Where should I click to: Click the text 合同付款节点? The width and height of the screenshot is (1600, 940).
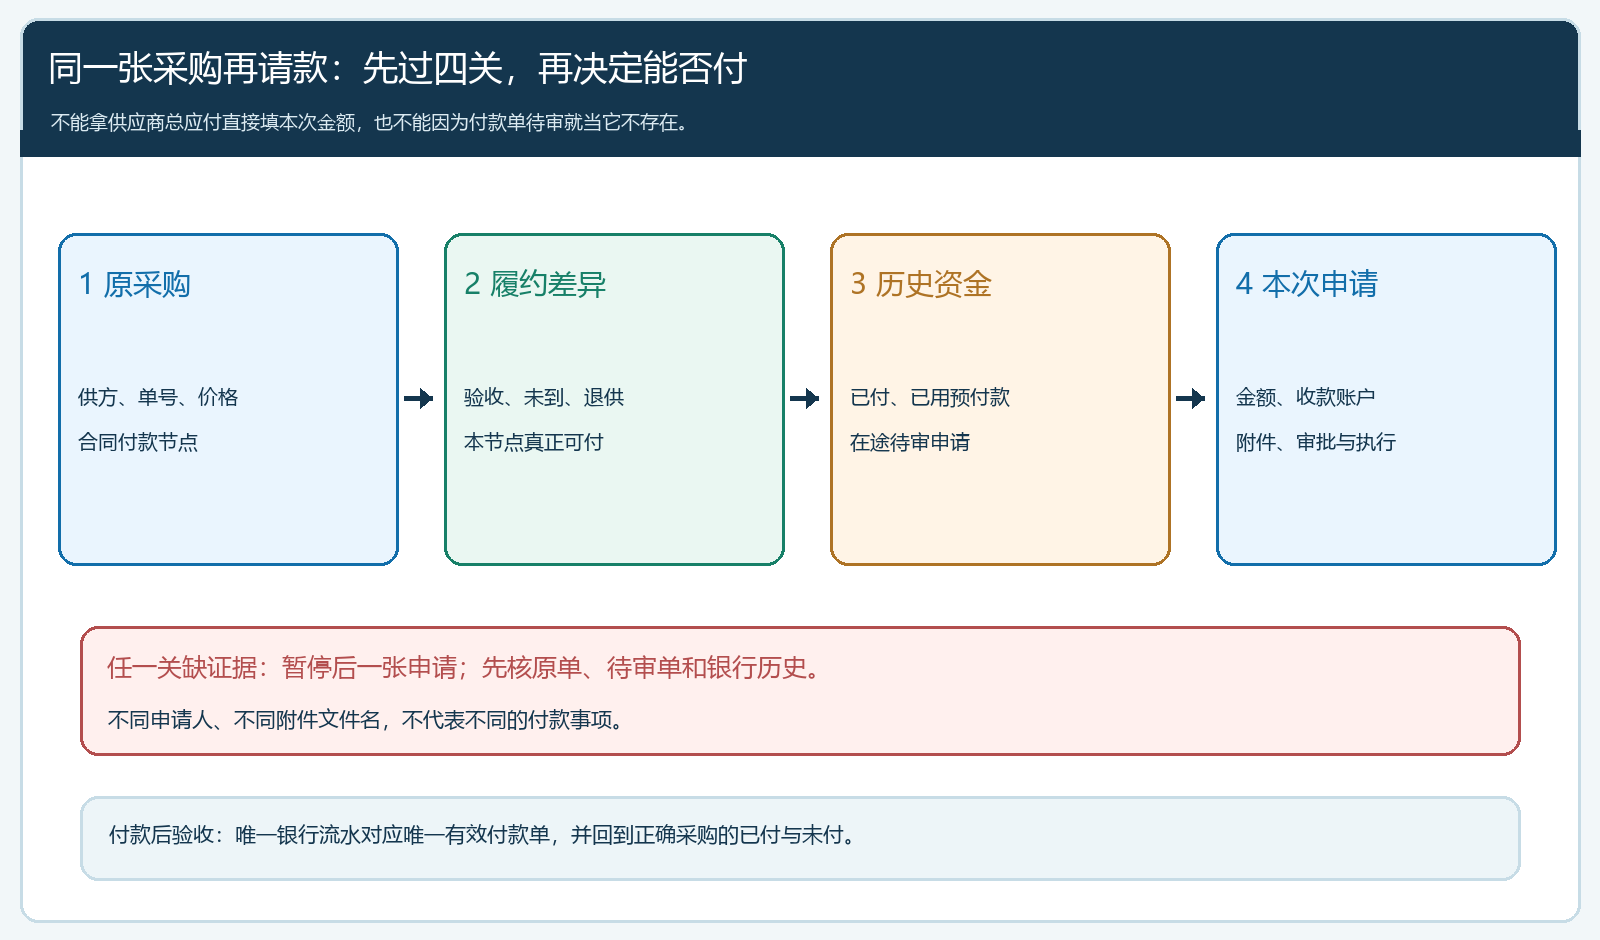pyautogui.click(x=138, y=442)
